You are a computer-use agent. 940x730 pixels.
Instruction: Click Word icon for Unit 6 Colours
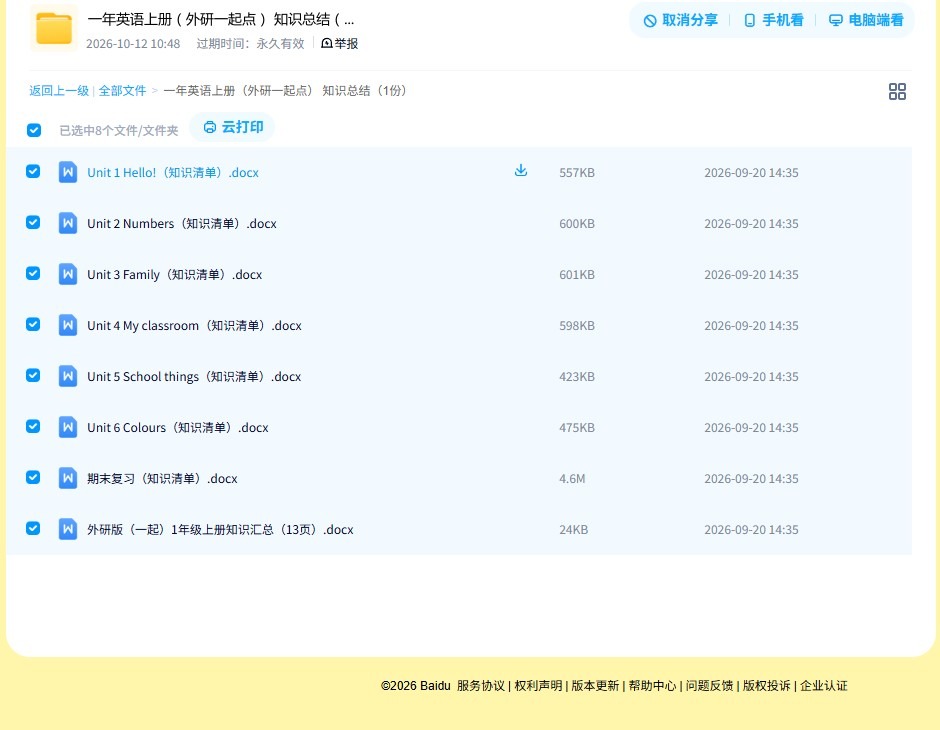click(x=68, y=427)
